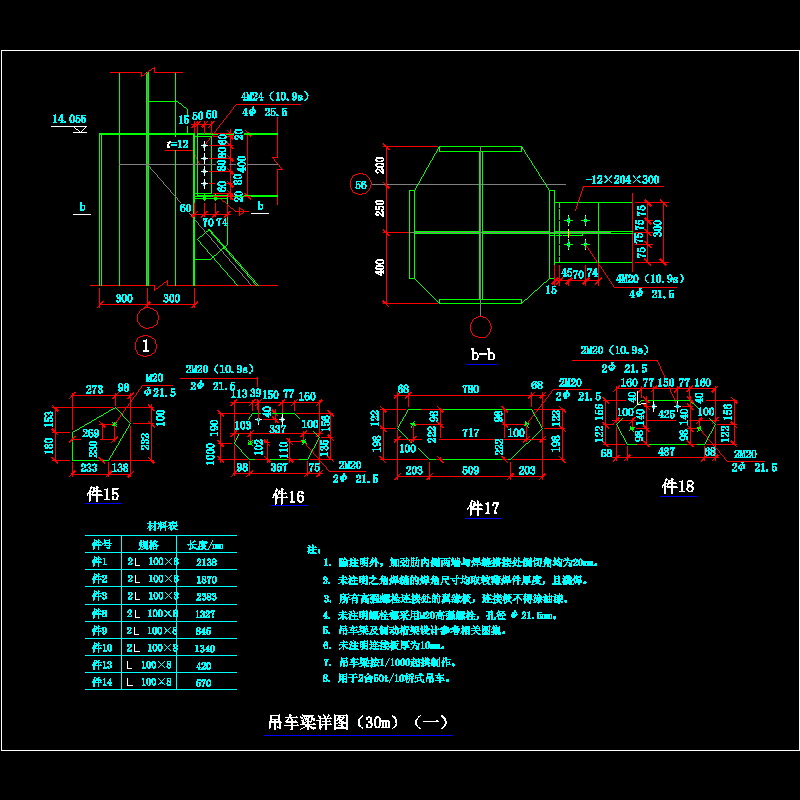This screenshot has height=800, width=800.
Task: Click the circled number 1 detail marker
Action: click(x=147, y=347)
